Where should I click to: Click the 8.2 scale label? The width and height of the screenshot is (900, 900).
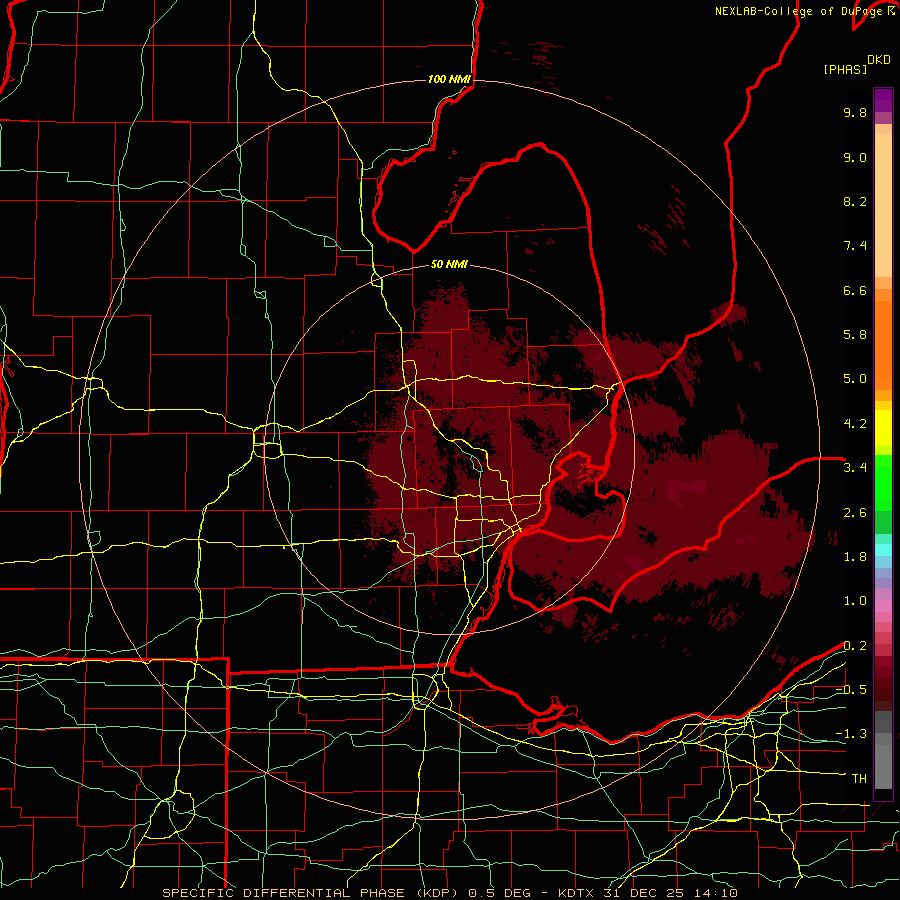click(x=855, y=201)
